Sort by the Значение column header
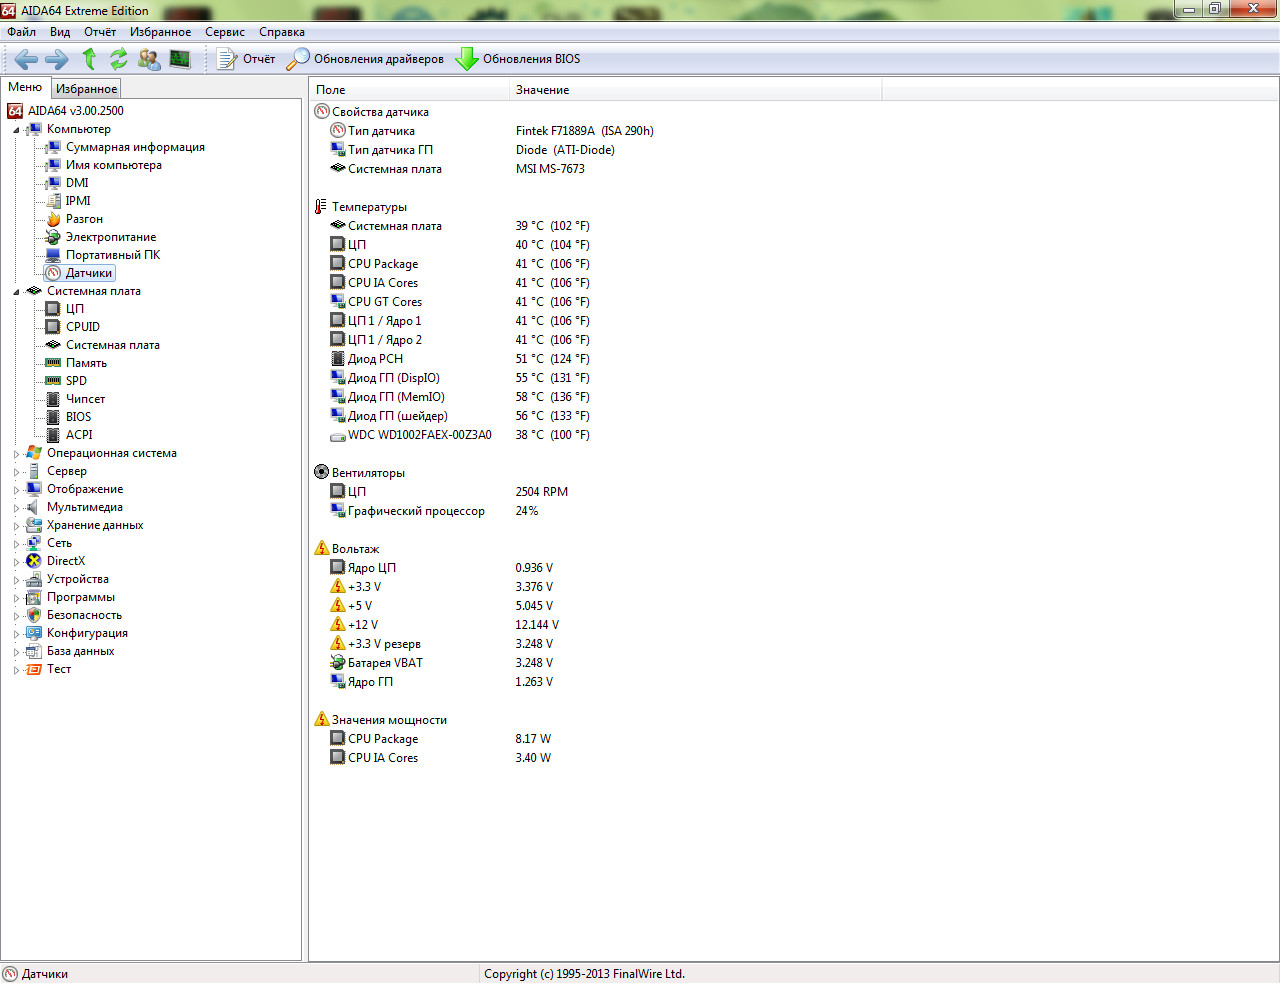This screenshot has width=1280, height=984. 695,90
